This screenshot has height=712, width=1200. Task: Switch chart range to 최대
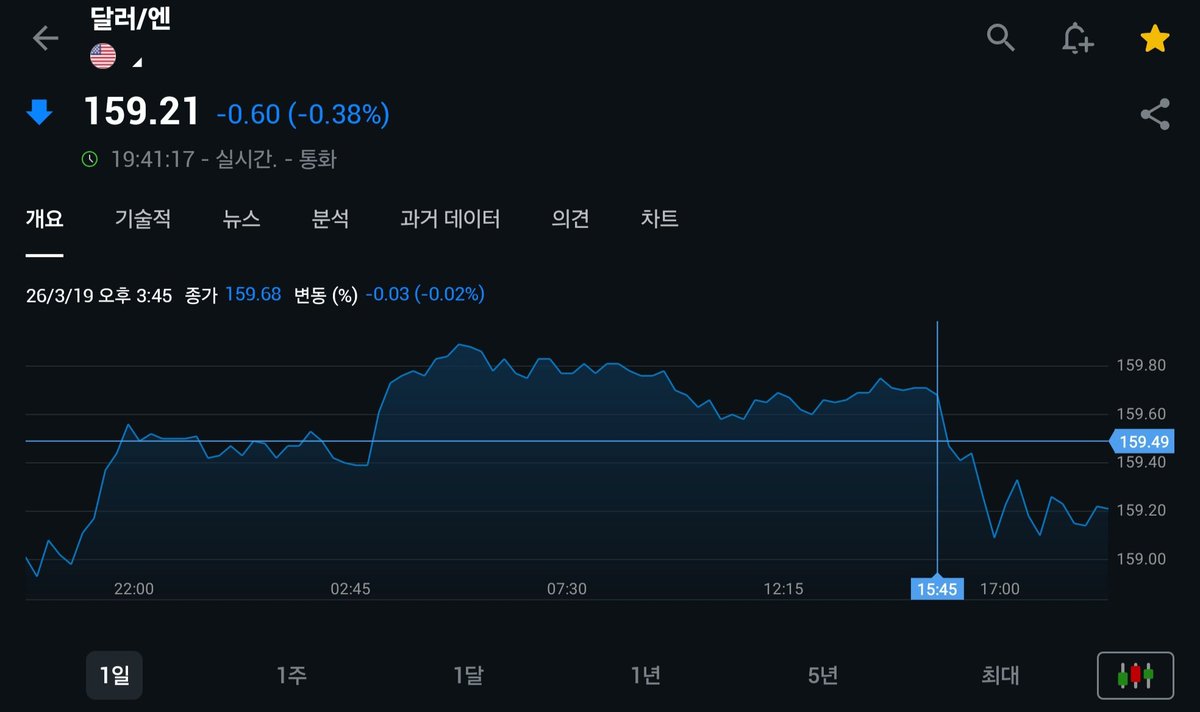click(x=998, y=675)
